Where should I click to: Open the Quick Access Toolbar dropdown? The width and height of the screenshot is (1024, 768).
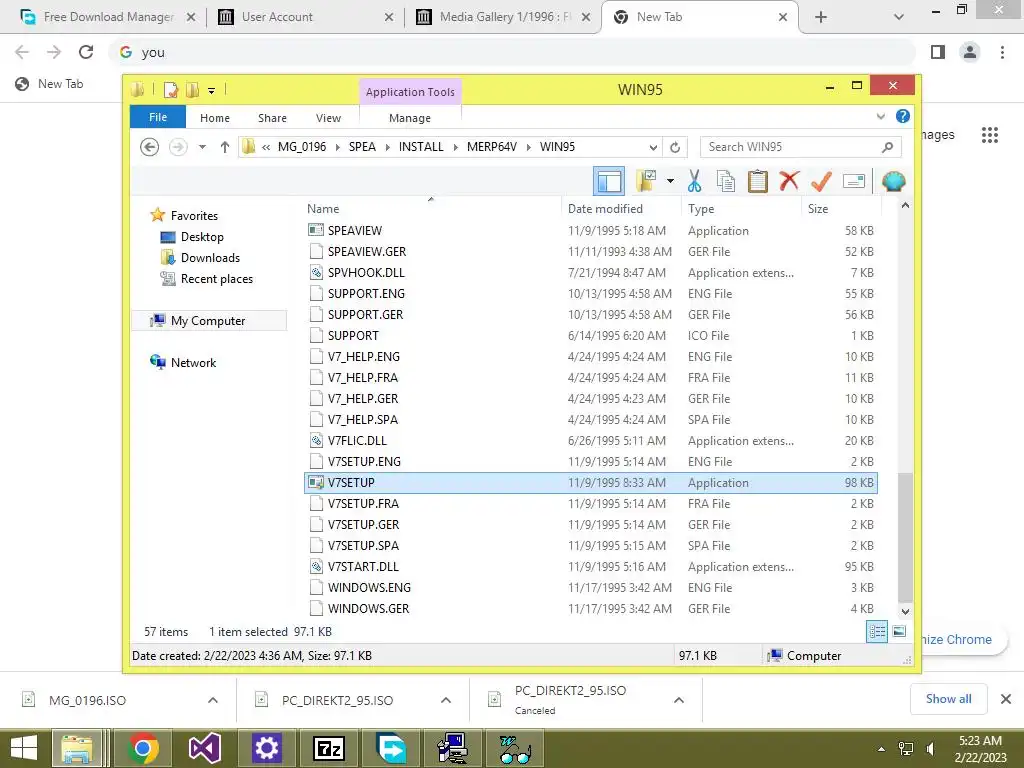pyautogui.click(x=212, y=90)
